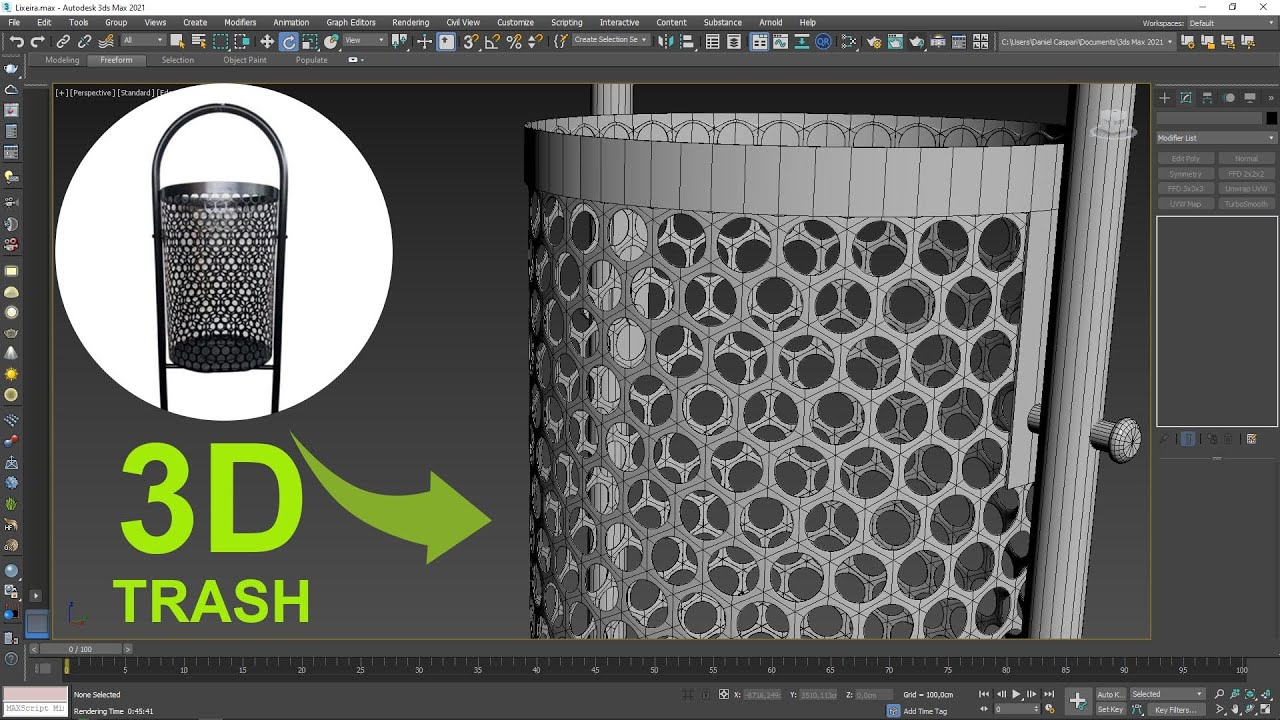This screenshot has width=1280, height=720.
Task: Click the Mirror tool icon
Action: coord(665,41)
